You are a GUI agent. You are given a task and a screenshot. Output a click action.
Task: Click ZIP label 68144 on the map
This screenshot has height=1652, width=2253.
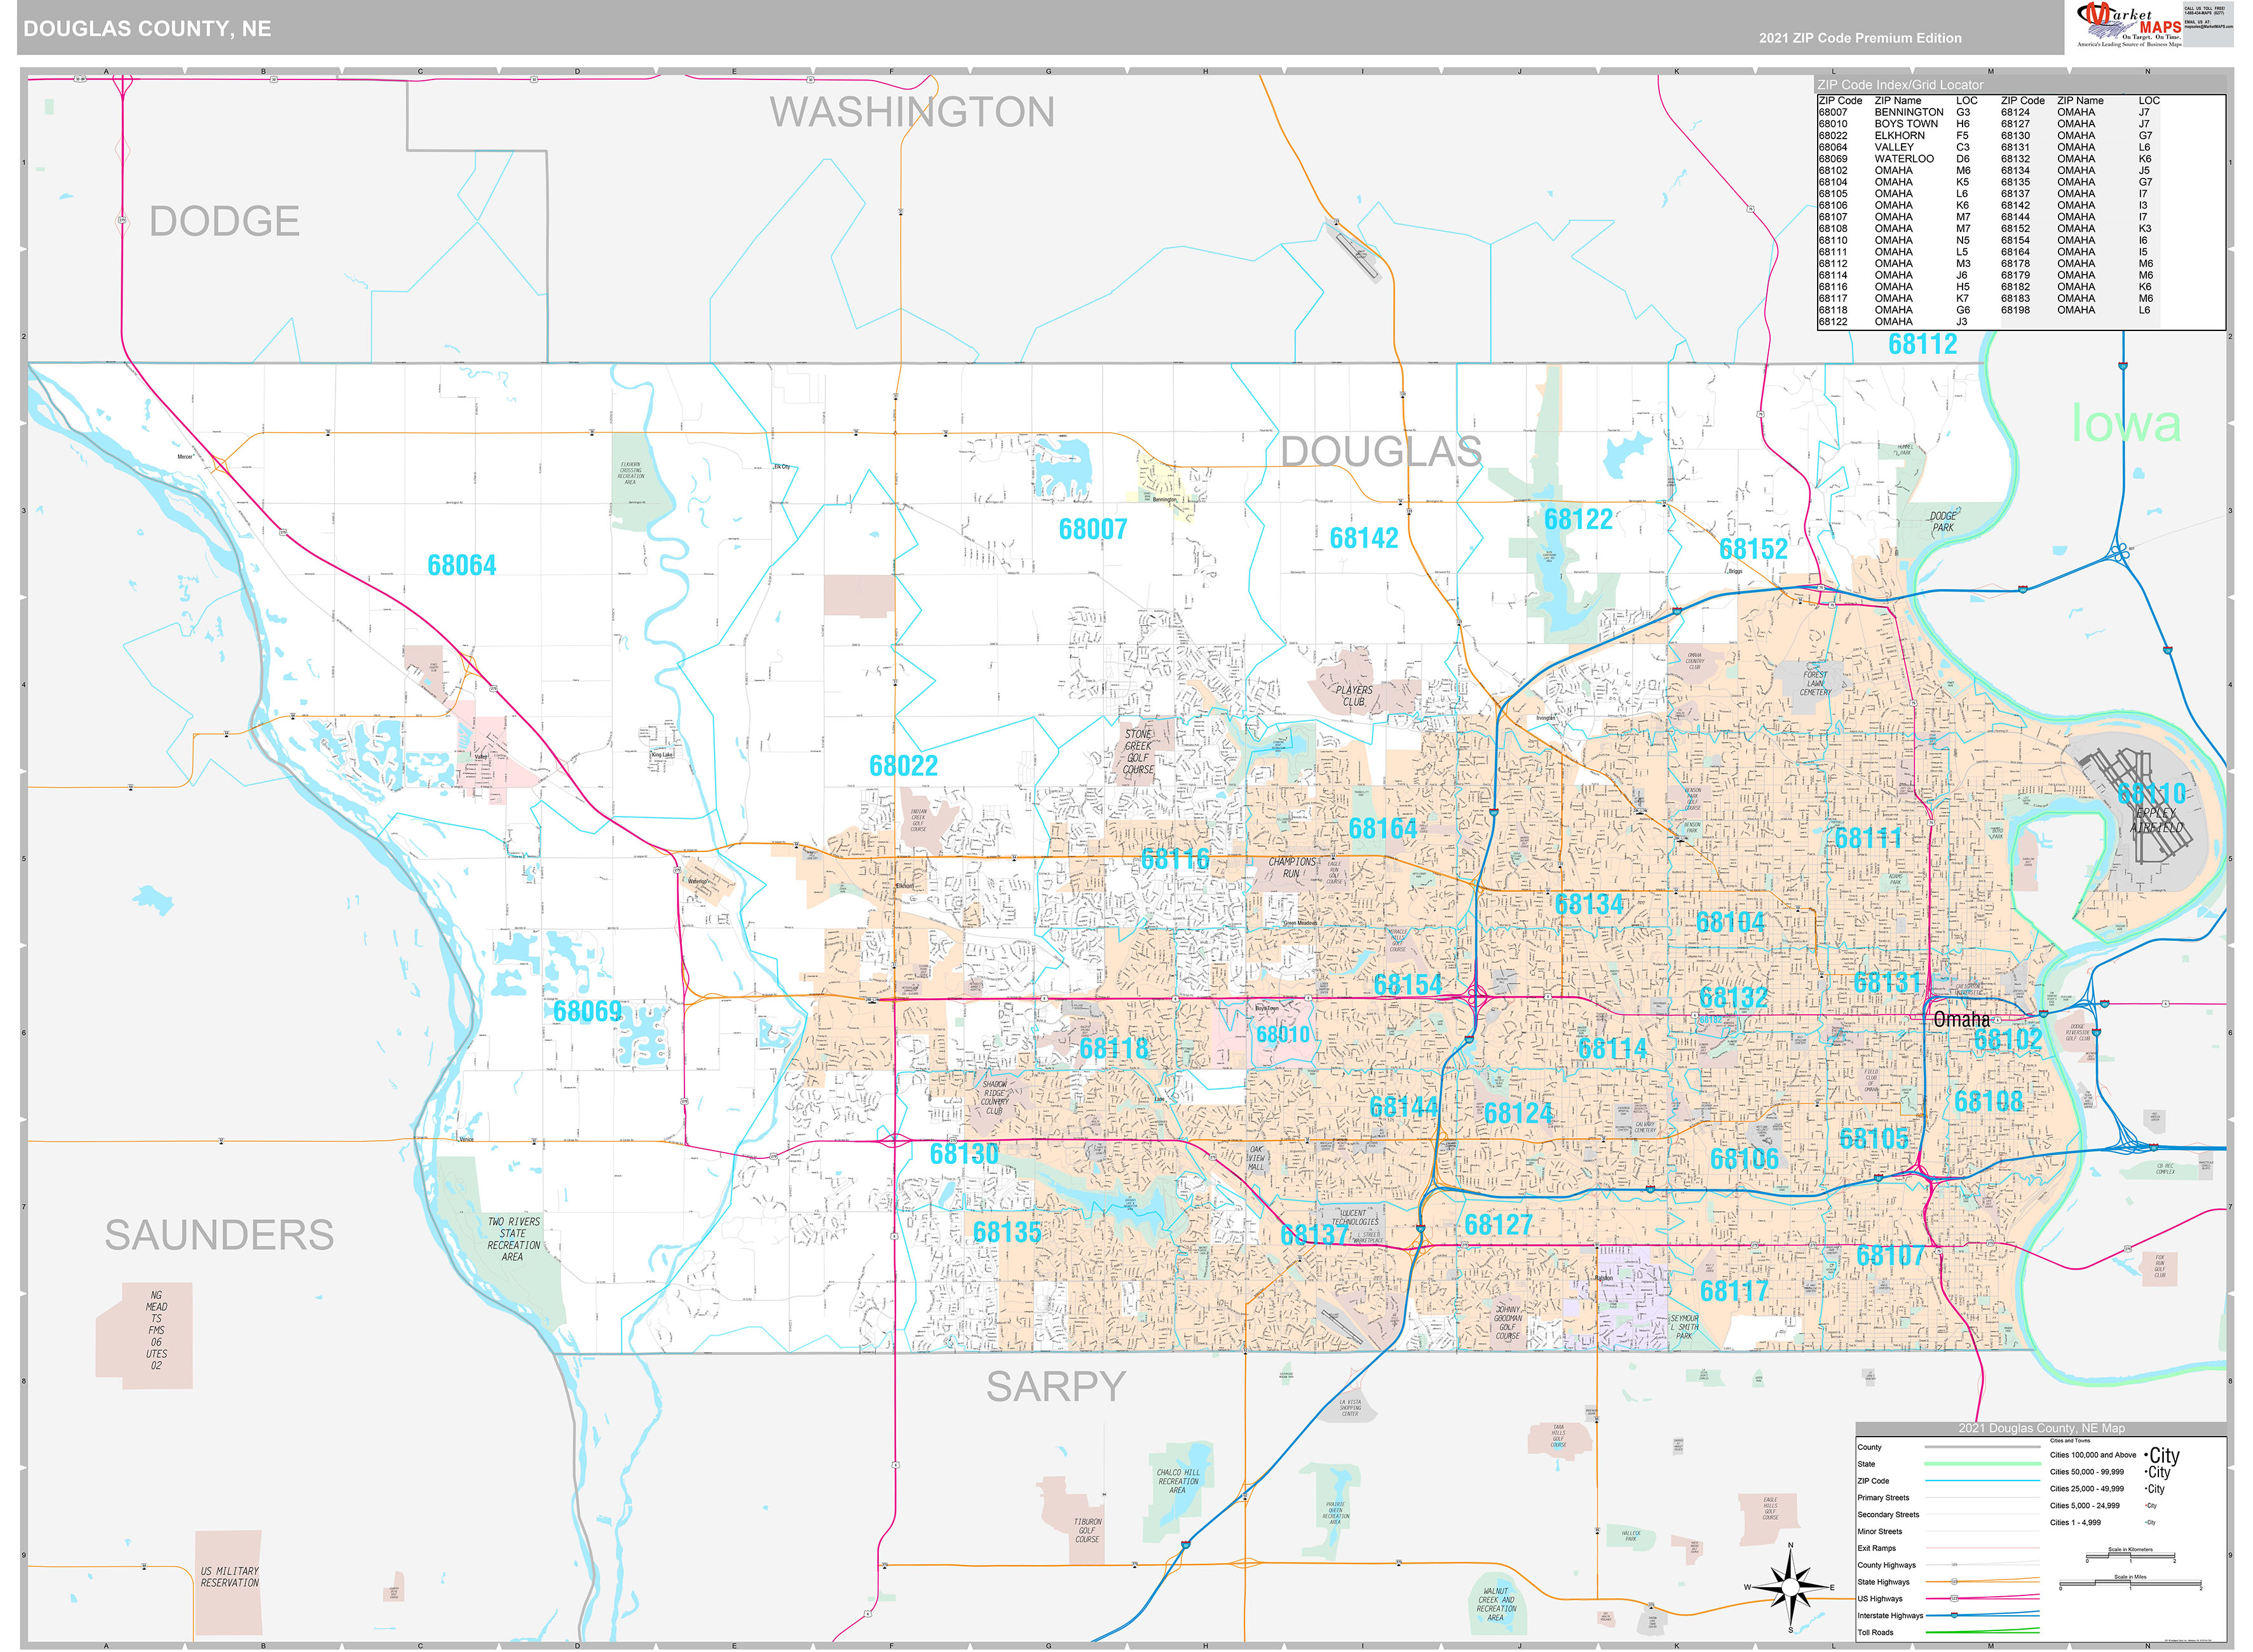[x=1404, y=1108]
